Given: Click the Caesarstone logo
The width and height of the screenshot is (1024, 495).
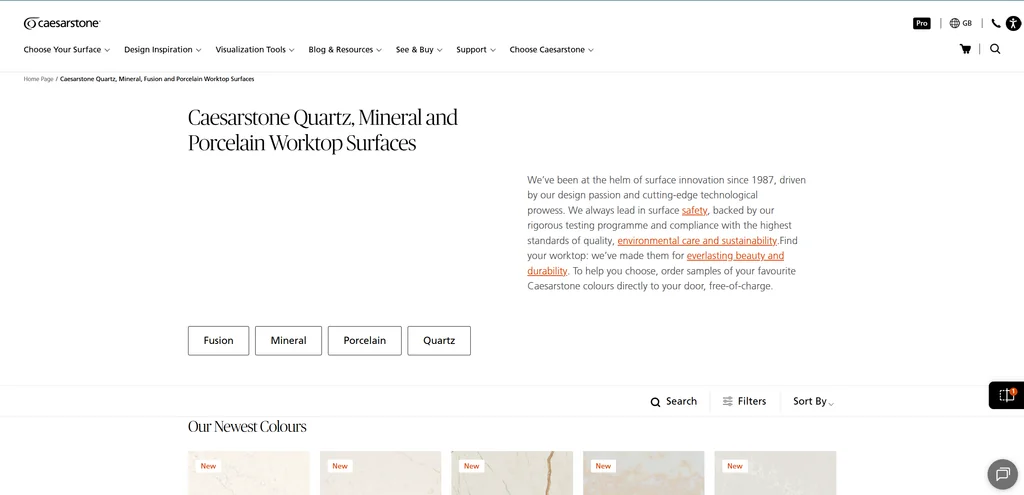Looking at the screenshot, I should tap(62, 23).
